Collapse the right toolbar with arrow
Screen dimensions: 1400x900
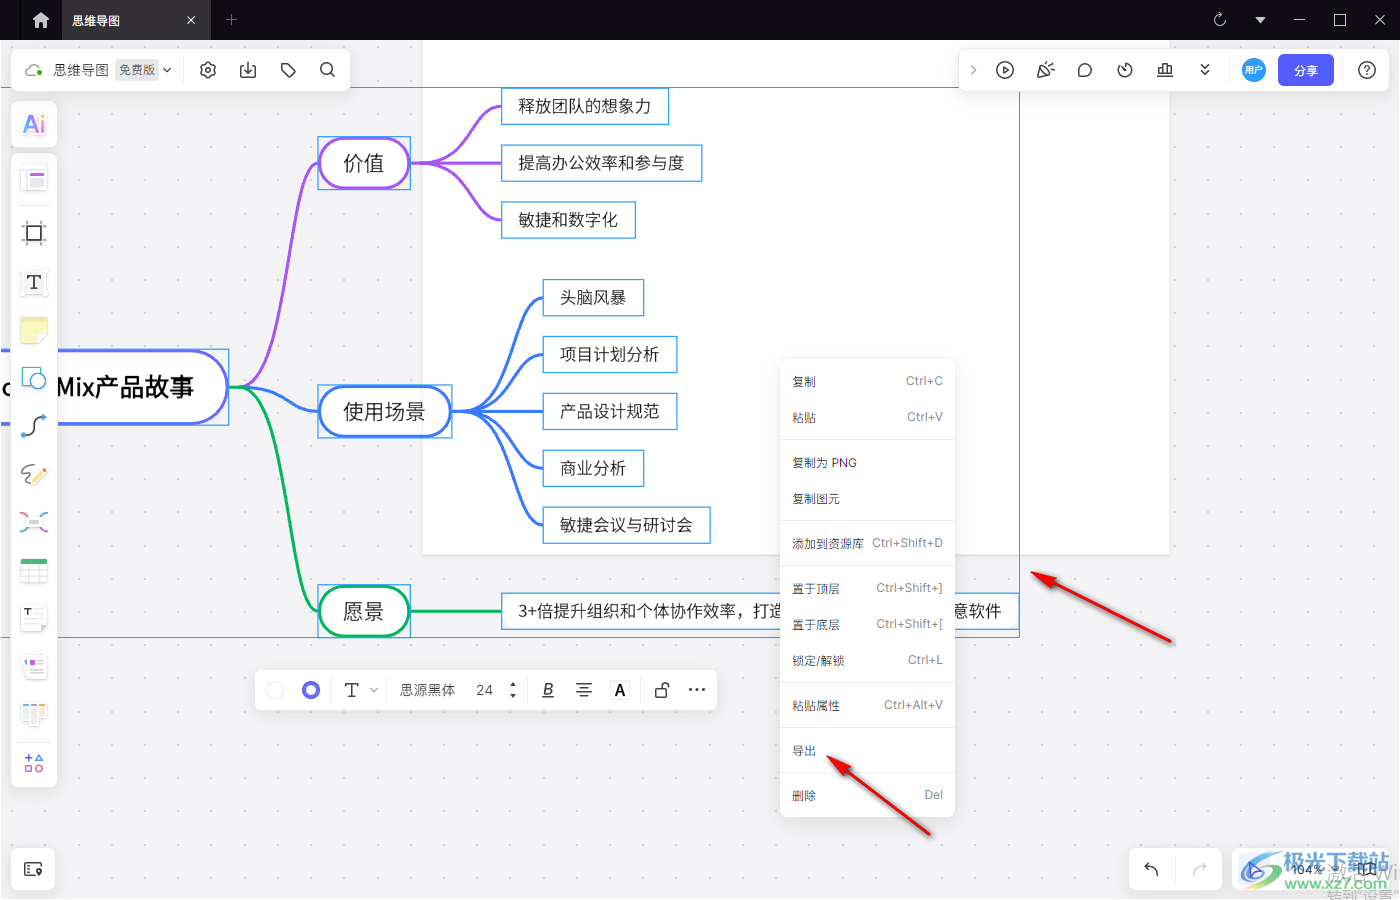click(973, 70)
